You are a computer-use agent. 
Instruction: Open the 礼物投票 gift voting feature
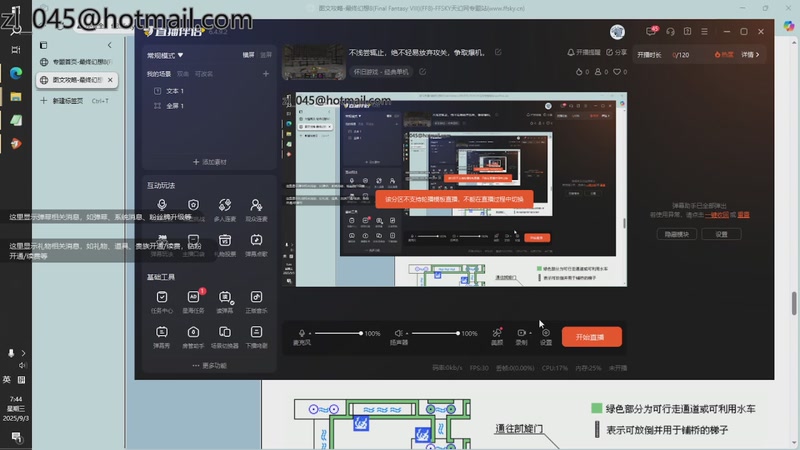click(x=225, y=244)
